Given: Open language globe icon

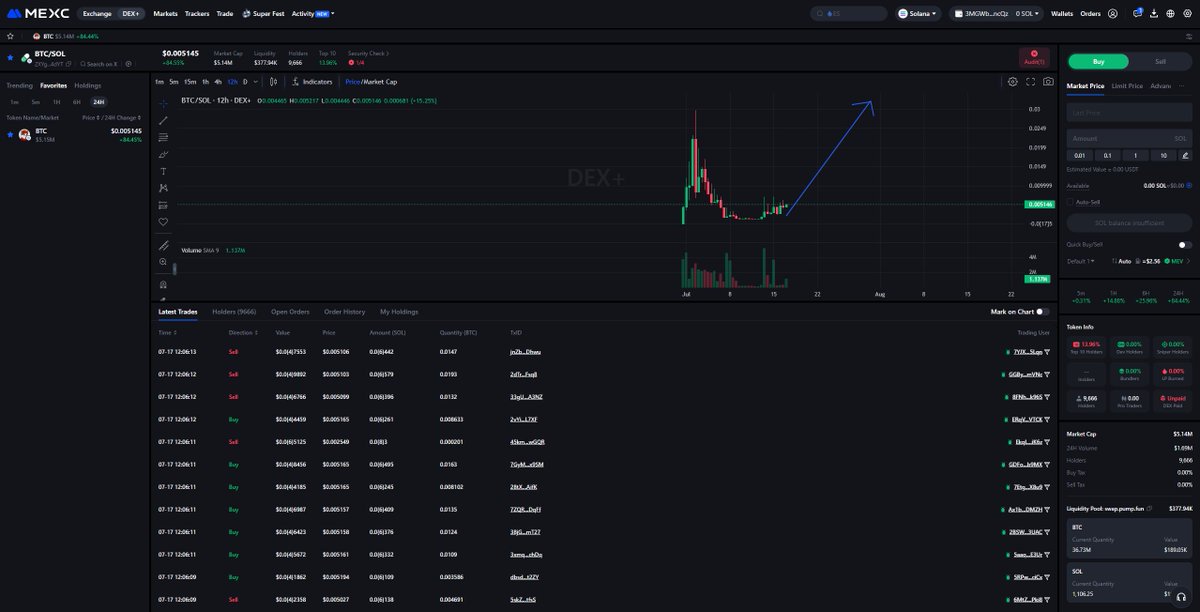Looking at the screenshot, I should [1170, 14].
